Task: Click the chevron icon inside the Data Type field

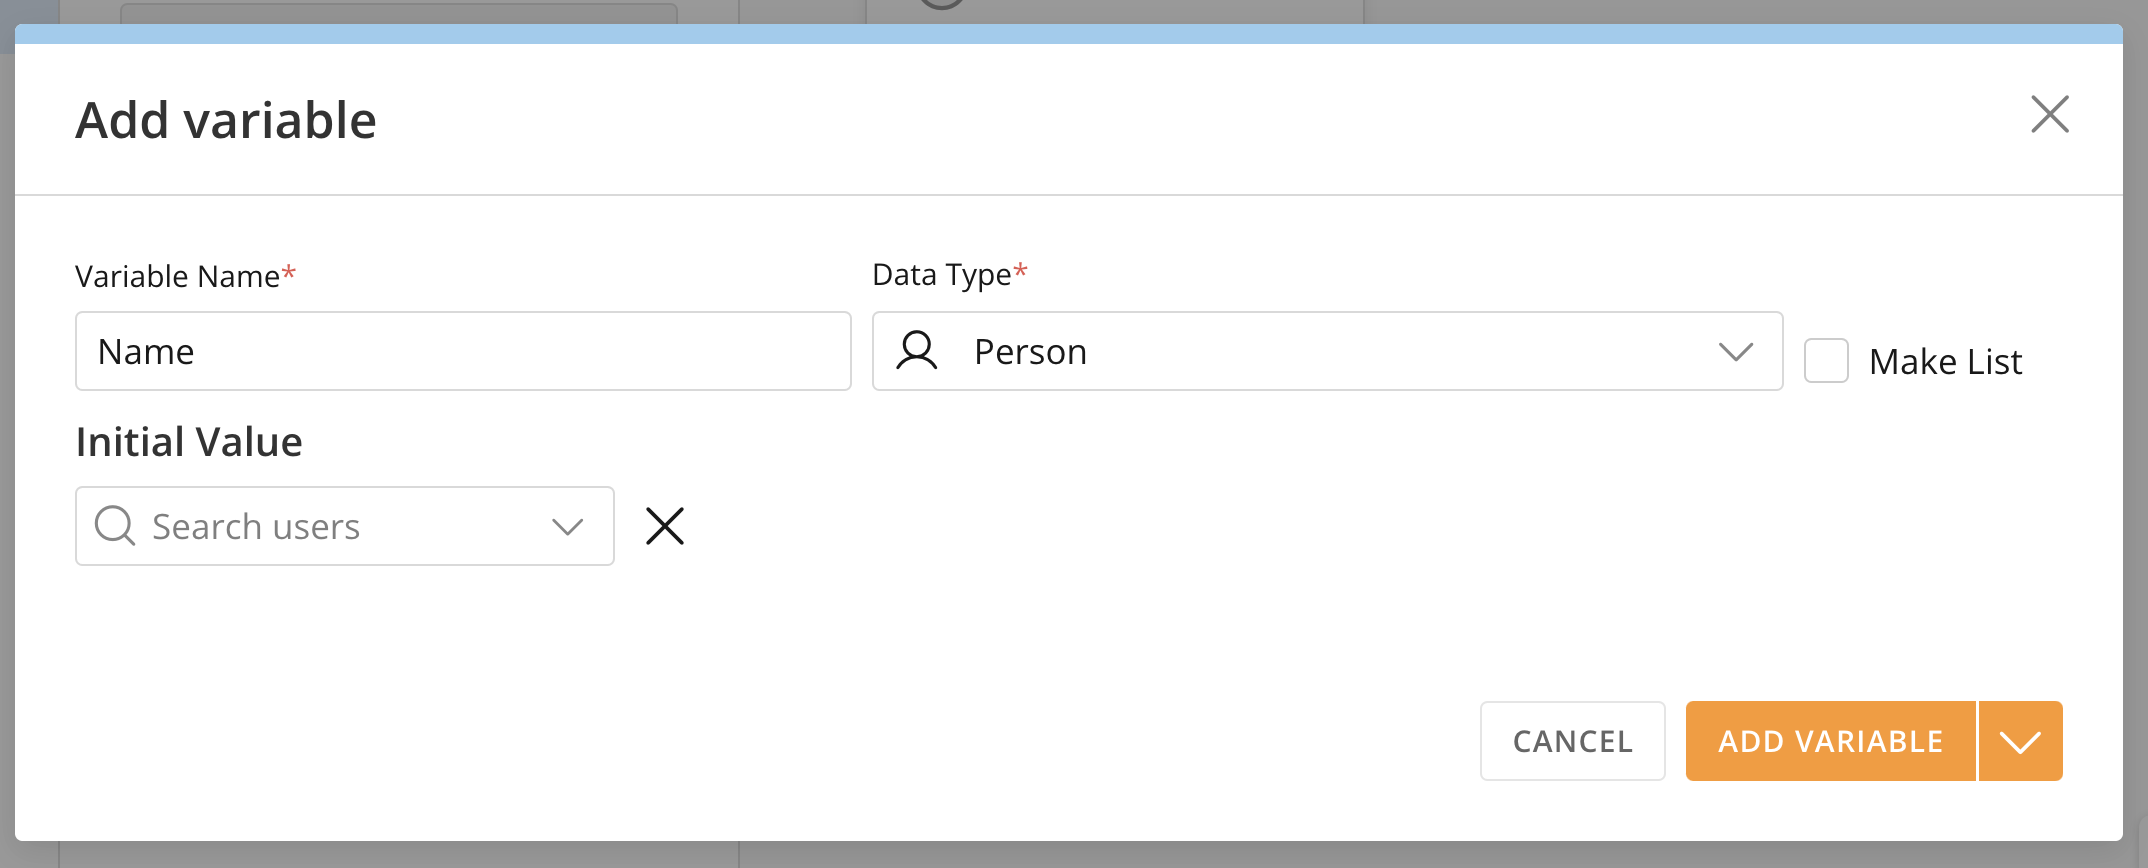Action: click(x=1735, y=351)
